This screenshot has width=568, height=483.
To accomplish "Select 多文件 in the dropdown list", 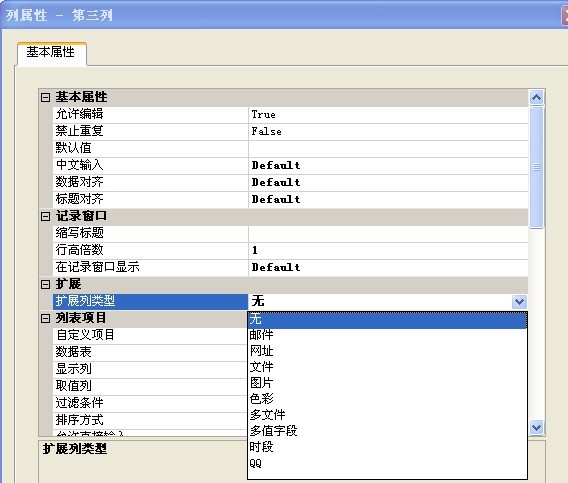I will pos(387,414).
